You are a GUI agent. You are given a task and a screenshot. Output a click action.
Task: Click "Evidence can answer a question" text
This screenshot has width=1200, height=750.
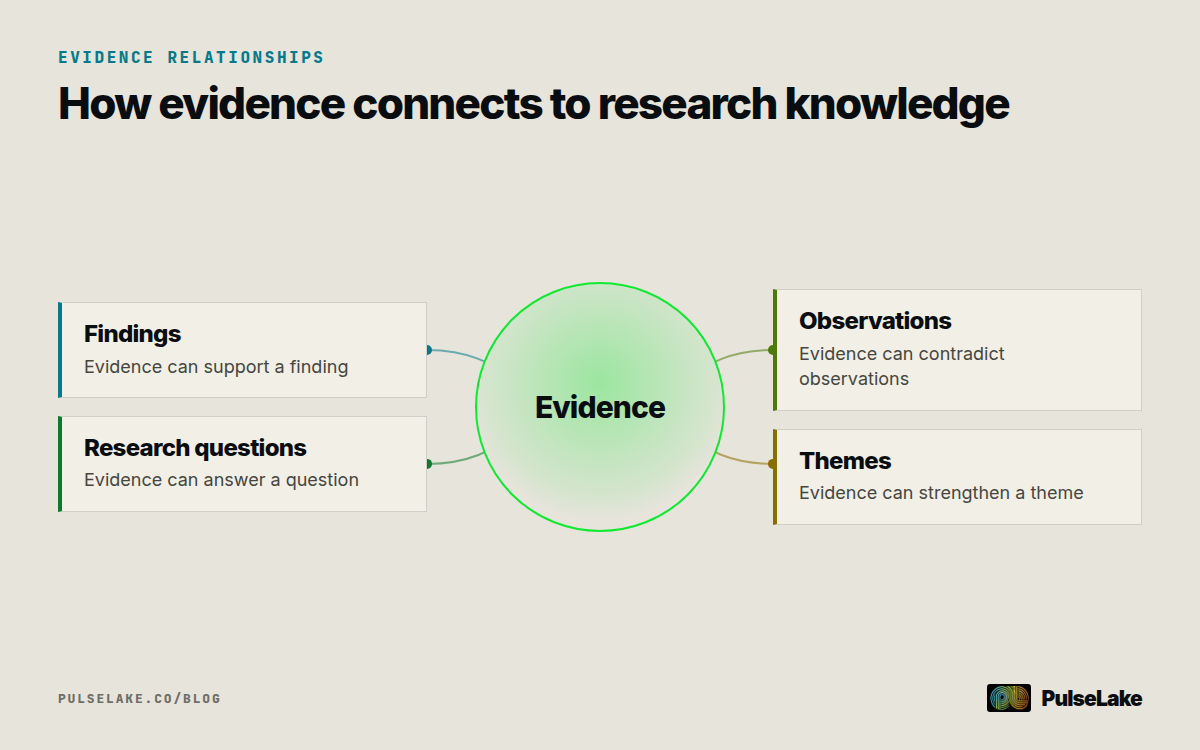(221, 480)
